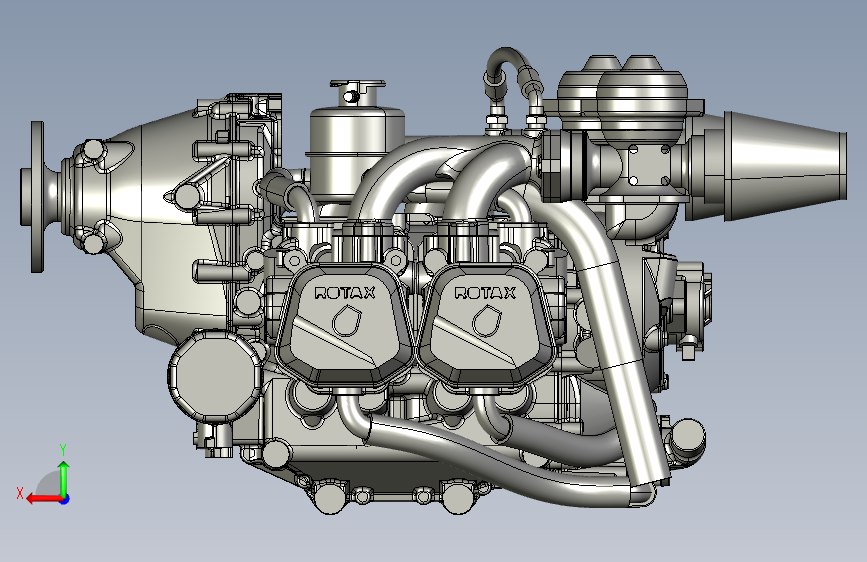867x562 pixels.
Task: Click the green Y axis arrow of the triad
Action: point(64,479)
